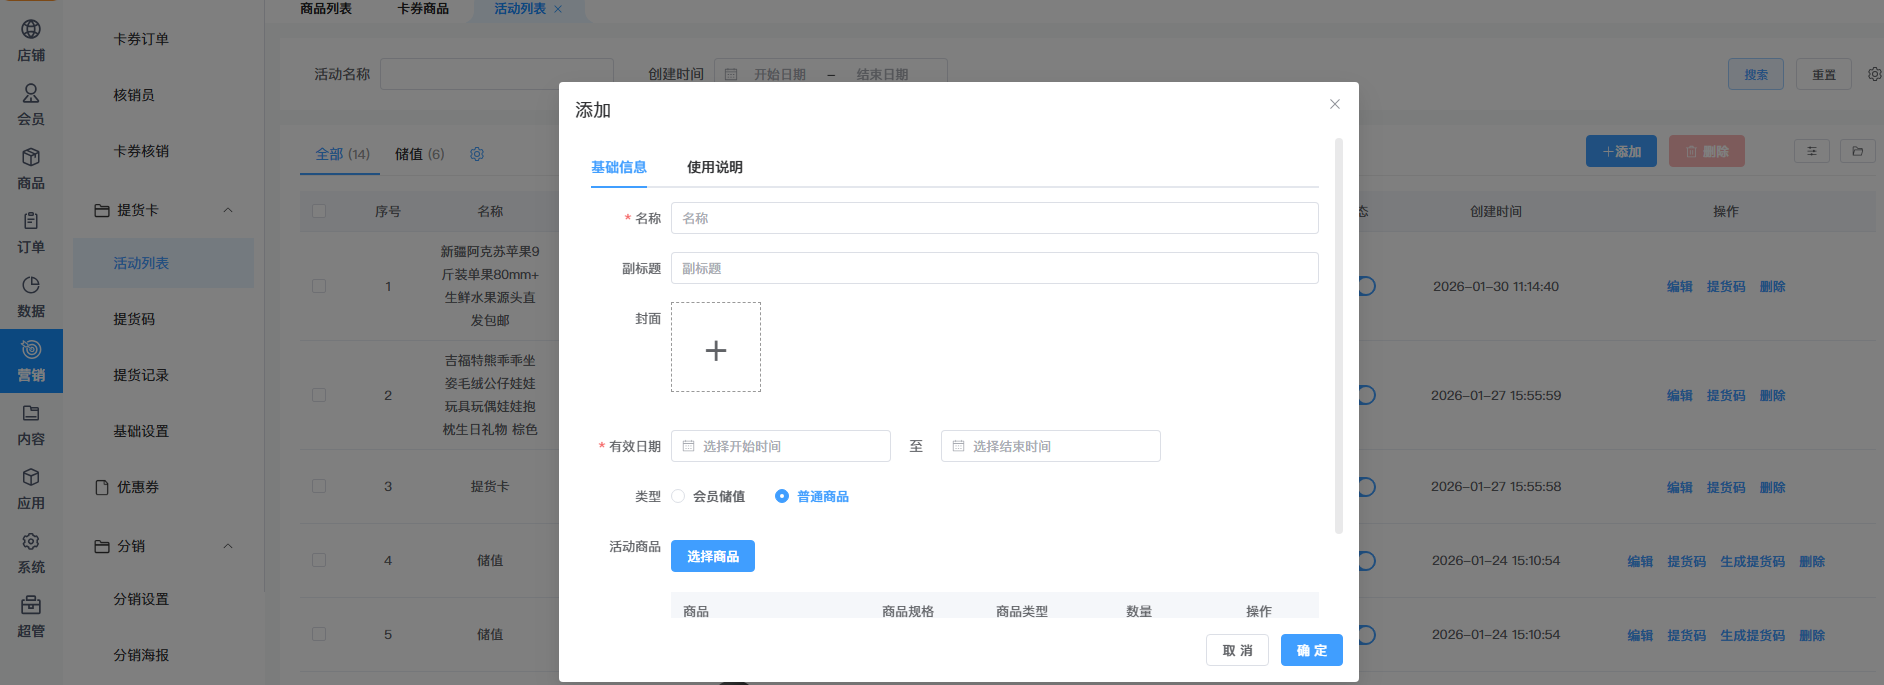Click 提货码 link in row 2
Image resolution: width=1884 pixels, height=685 pixels.
(x=1726, y=395)
